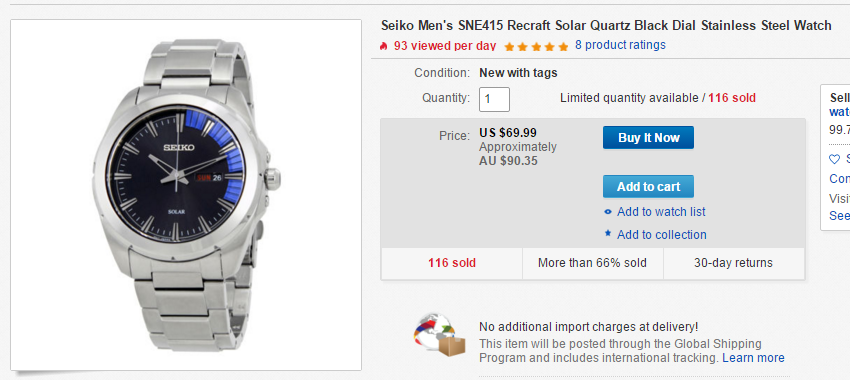Click Add to watch list link
This screenshot has height=380, width=850.
click(661, 212)
